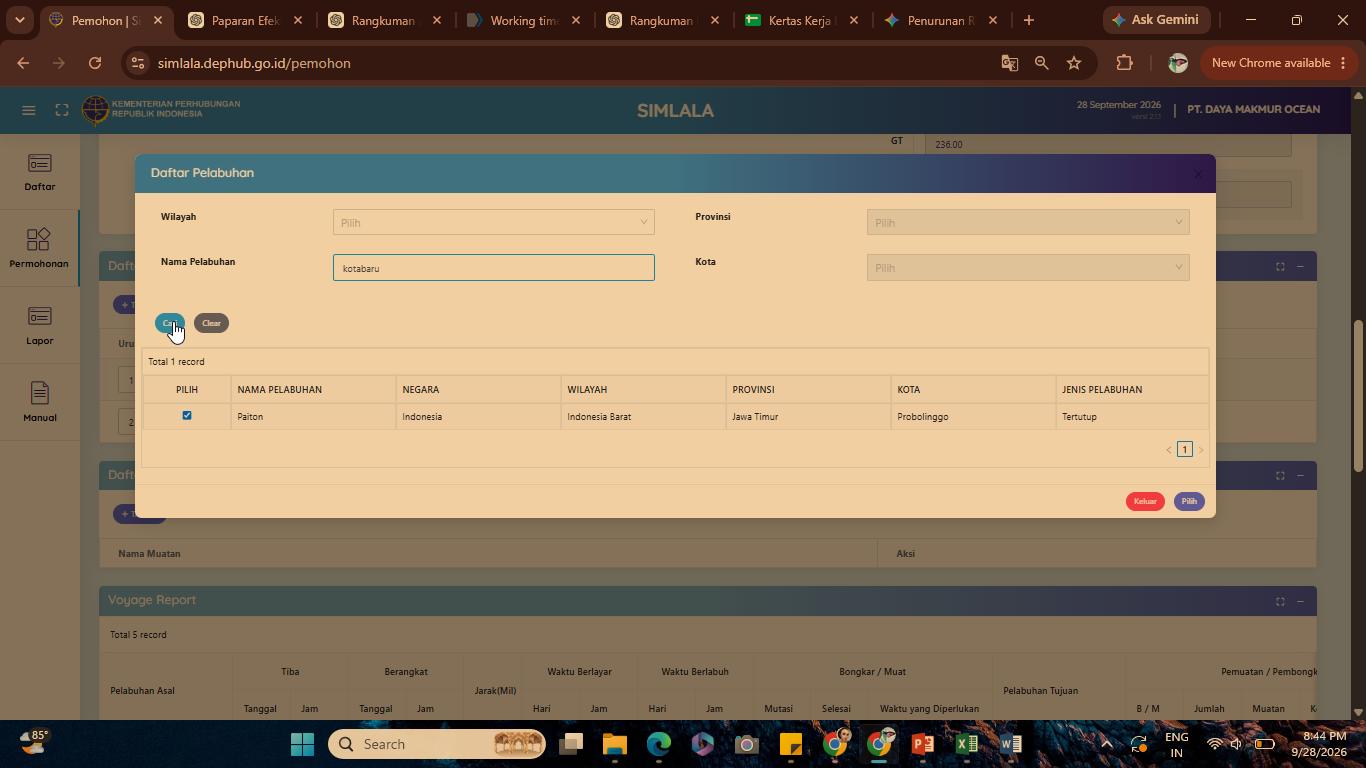Switch to the Kertas Kerja tab
This screenshot has height=768, width=1366.
[x=802, y=20]
